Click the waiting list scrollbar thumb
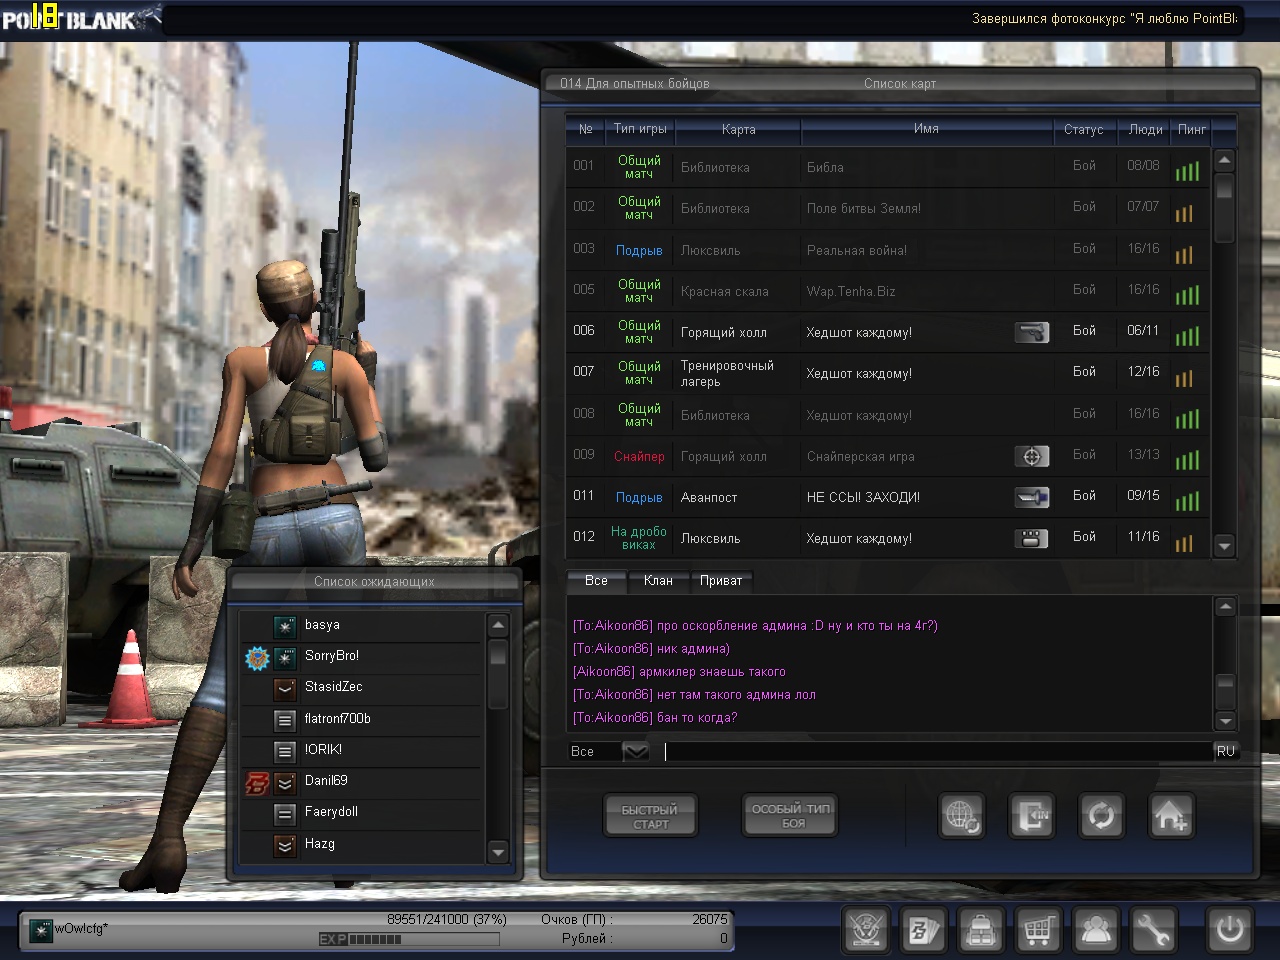The height and width of the screenshot is (960, 1280). point(498,675)
